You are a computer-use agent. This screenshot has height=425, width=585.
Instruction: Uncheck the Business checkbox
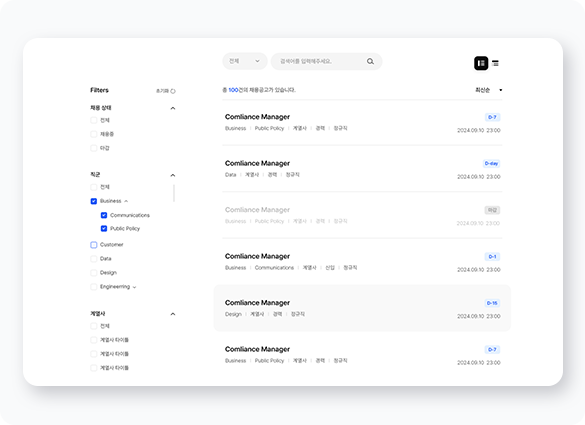94,201
